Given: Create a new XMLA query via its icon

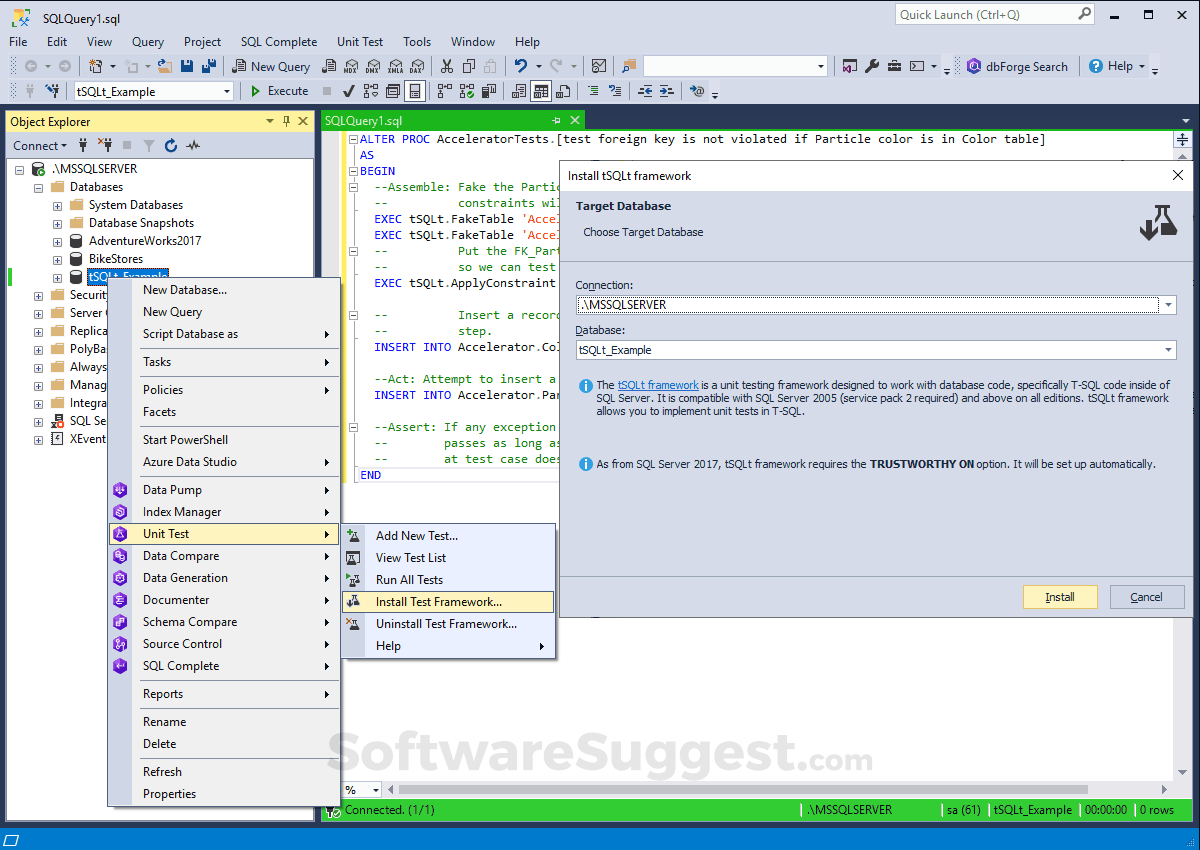Looking at the screenshot, I should (x=395, y=66).
